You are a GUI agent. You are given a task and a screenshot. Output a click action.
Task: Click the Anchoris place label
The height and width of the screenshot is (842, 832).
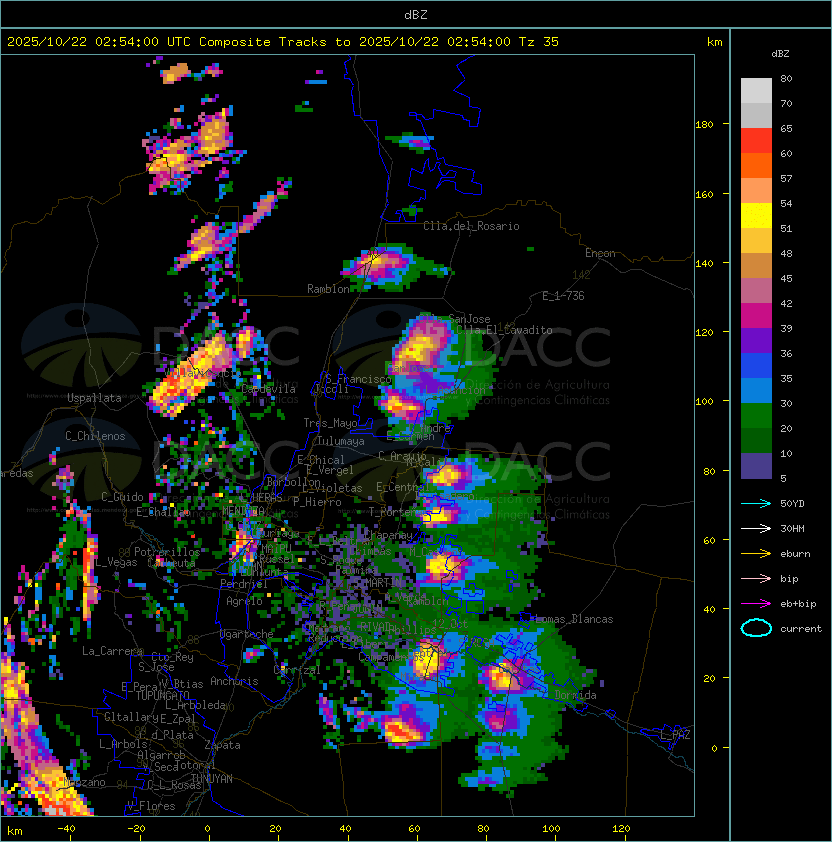pyautogui.click(x=234, y=681)
